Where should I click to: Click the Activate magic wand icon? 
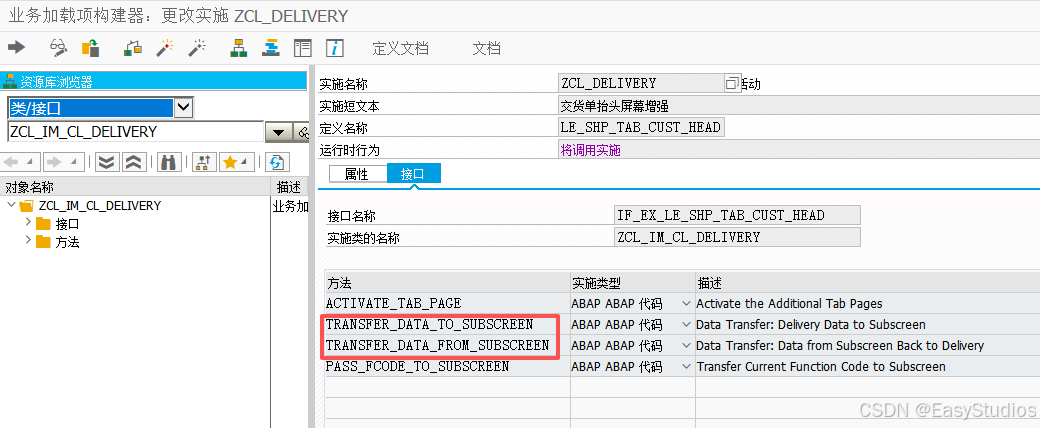164,48
